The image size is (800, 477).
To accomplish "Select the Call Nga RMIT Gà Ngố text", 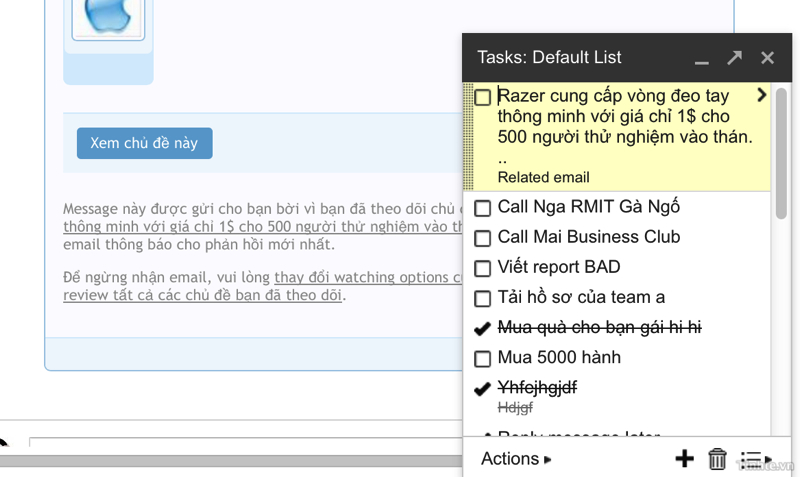I will tap(588, 207).
